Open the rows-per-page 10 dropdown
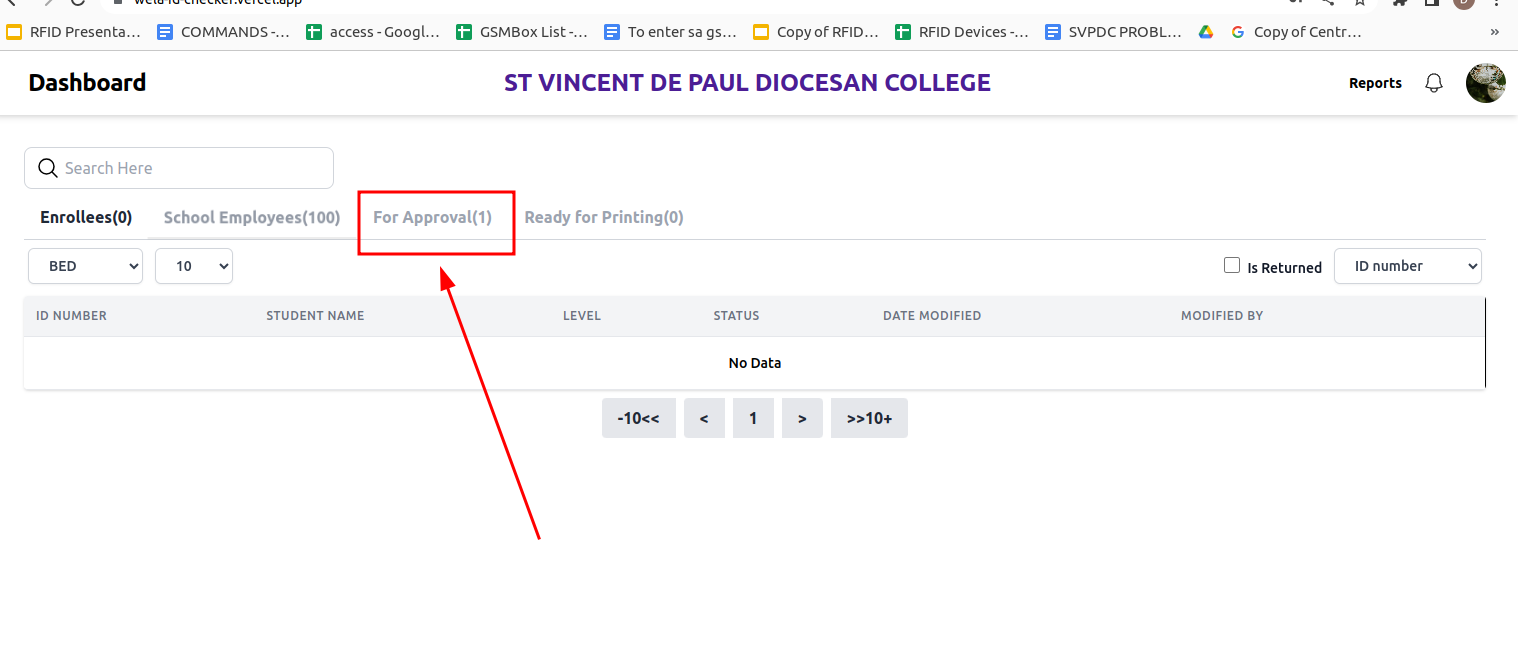This screenshot has height=653, width=1518. tap(194, 266)
